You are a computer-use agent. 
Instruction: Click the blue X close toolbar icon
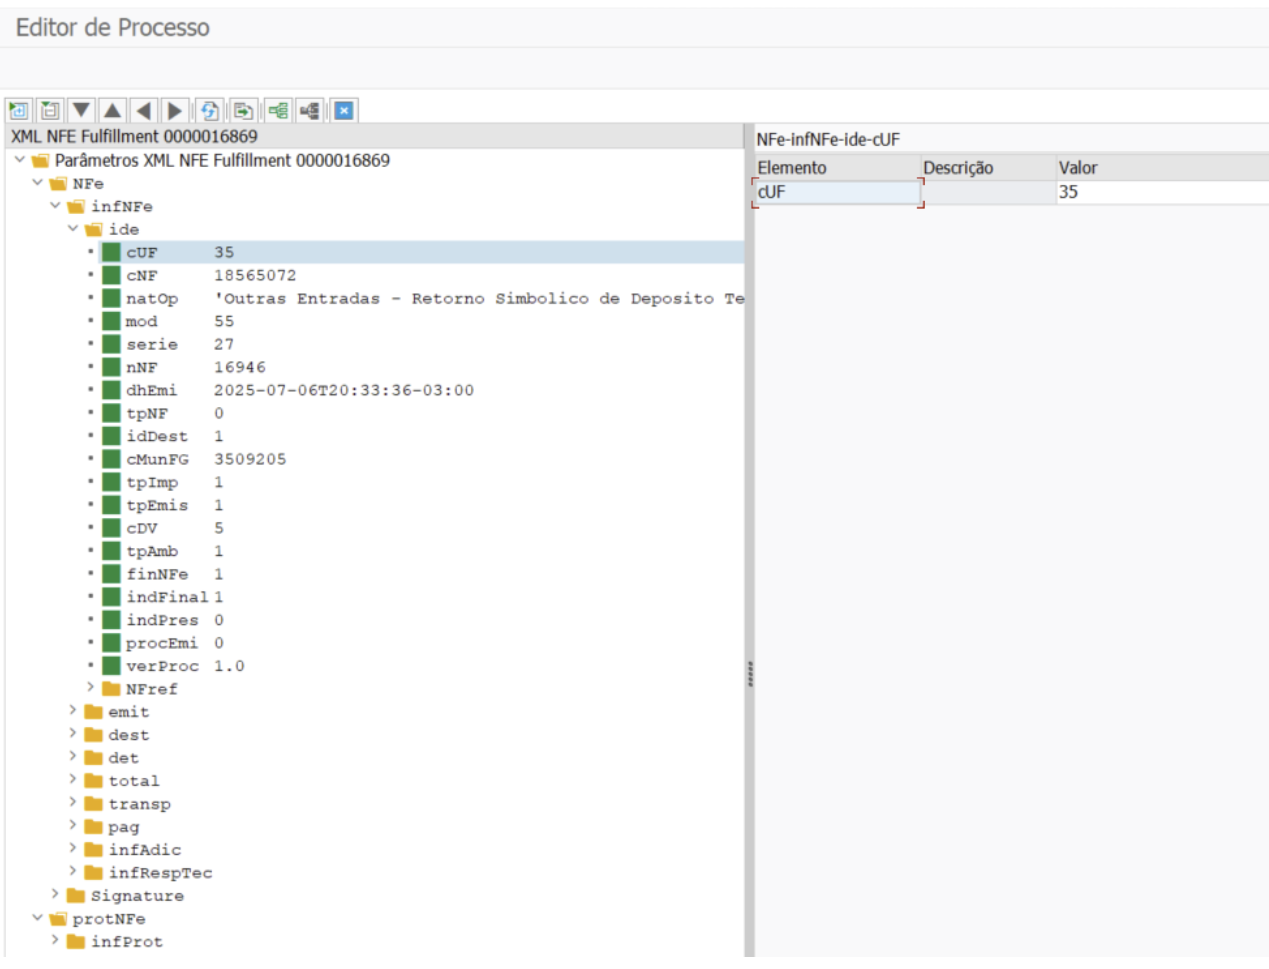(x=344, y=110)
